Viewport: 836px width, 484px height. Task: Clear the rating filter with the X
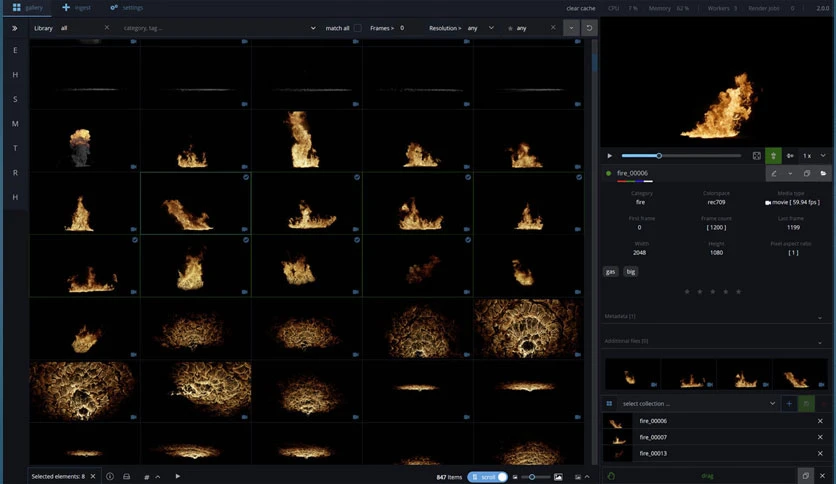[x=553, y=28]
